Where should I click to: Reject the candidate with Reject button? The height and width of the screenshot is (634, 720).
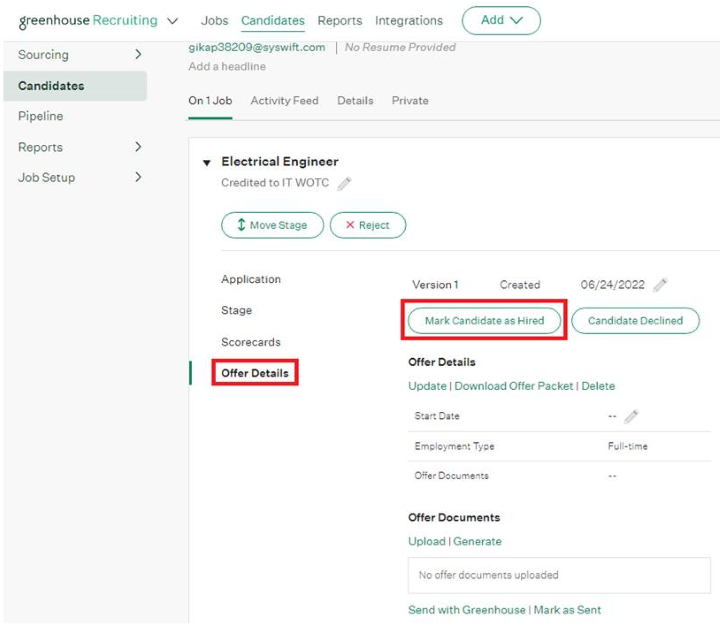tap(367, 225)
